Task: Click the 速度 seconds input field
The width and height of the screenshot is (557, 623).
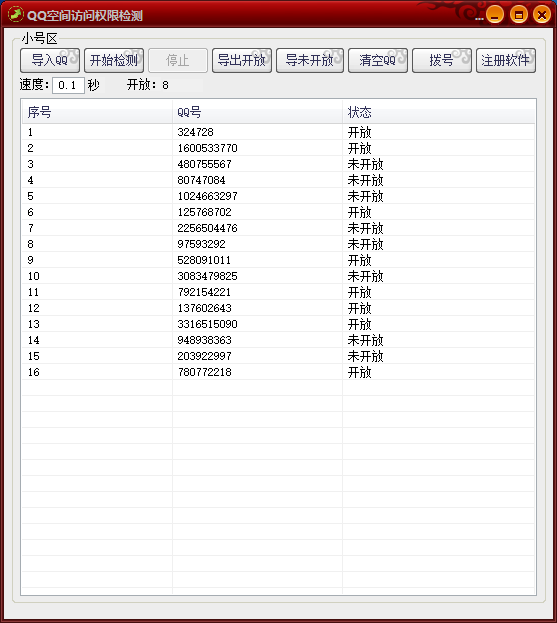Action: 68,85
